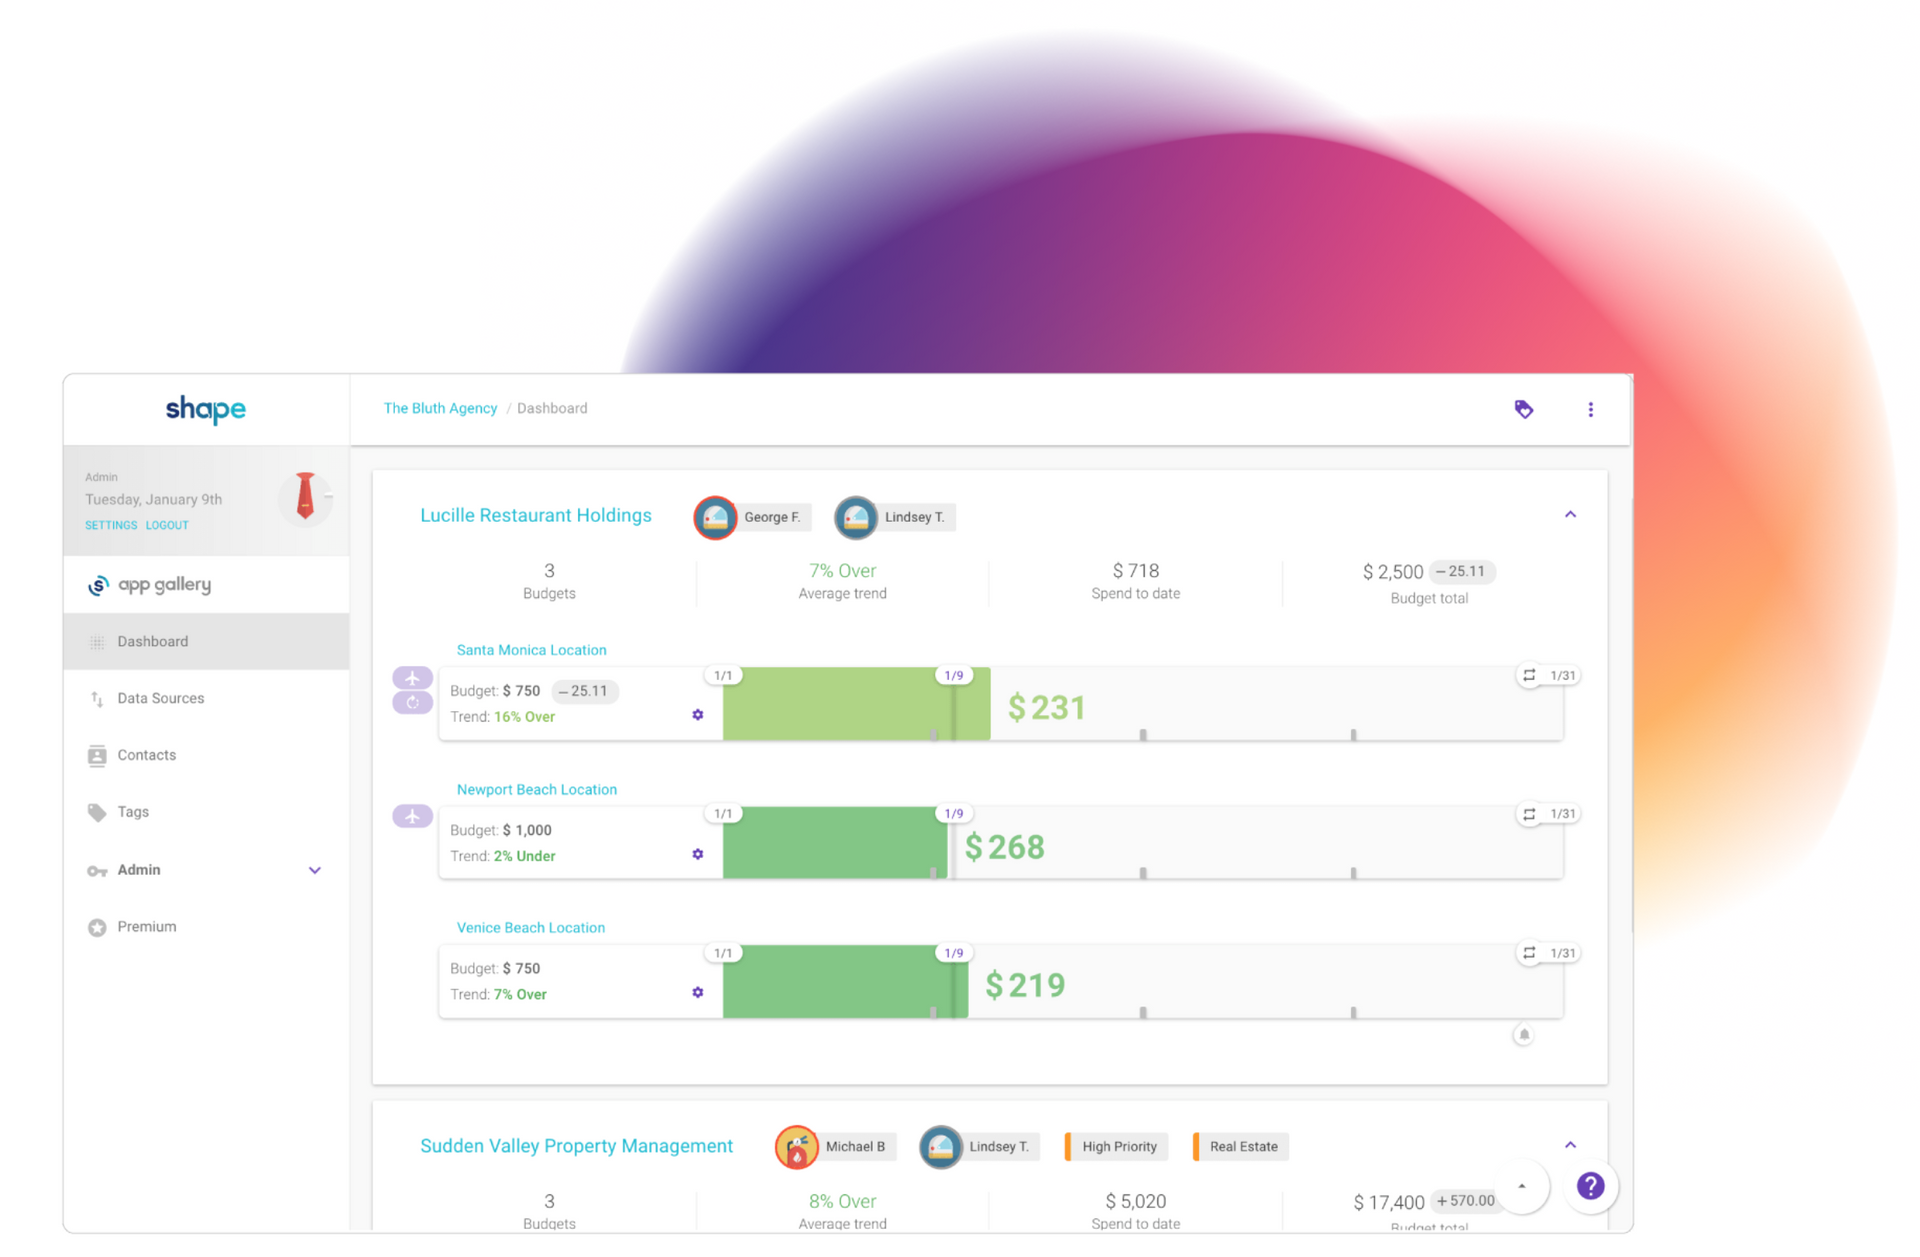Open Sudden Valley Property Management client
Screen dimensions: 1920x1257
(576, 1146)
